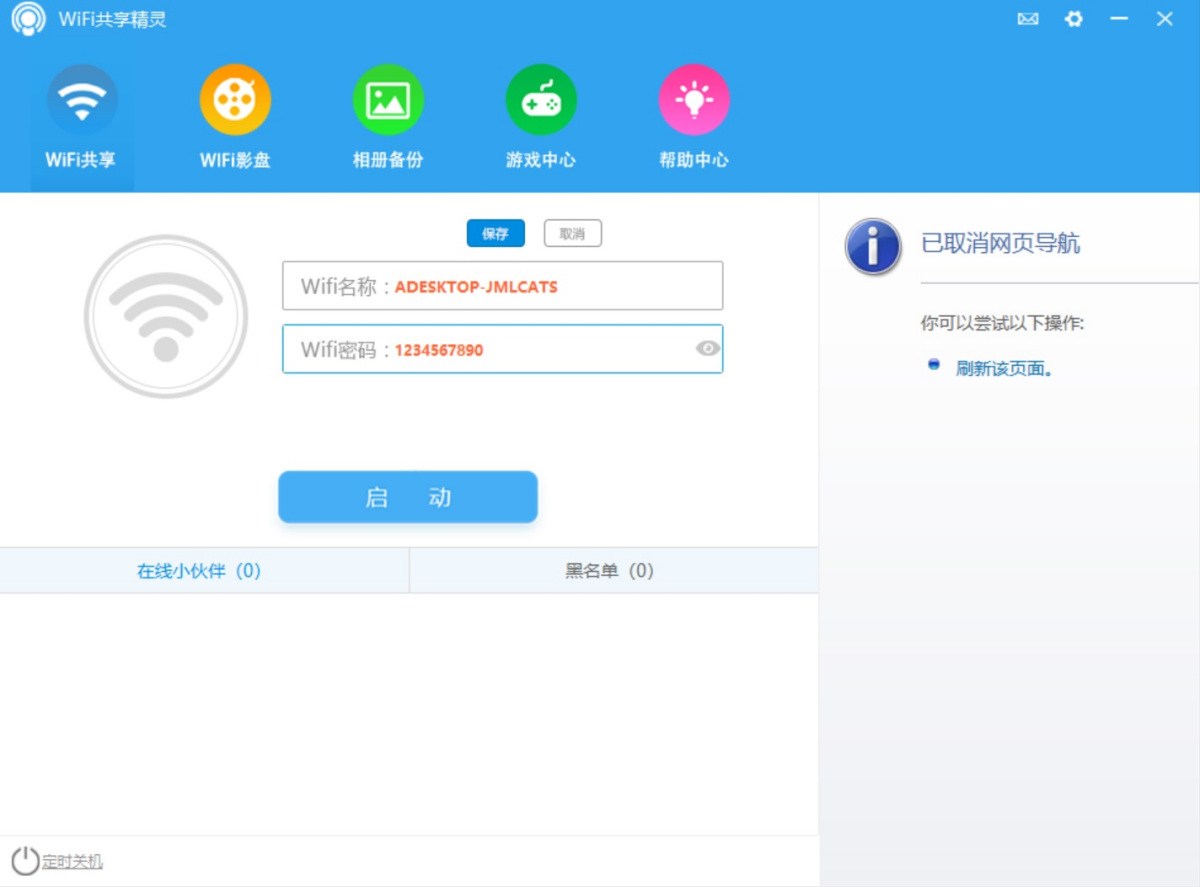Click into the Wifi名称 input field
This screenshot has height=887, width=1200.
[x=550, y=287]
